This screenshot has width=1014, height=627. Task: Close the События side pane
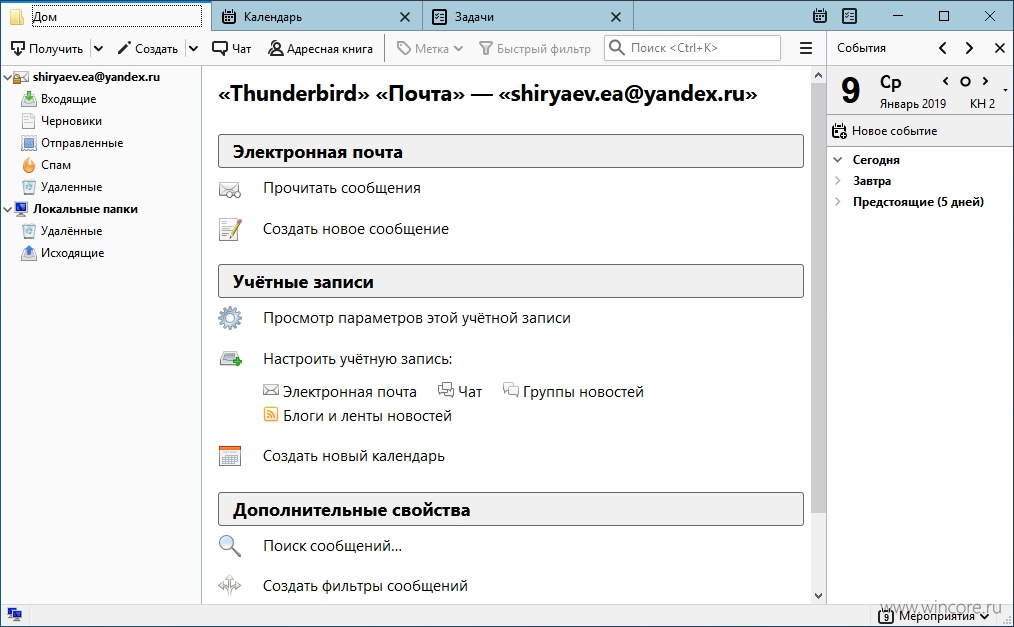pyautogui.click(x=1000, y=48)
